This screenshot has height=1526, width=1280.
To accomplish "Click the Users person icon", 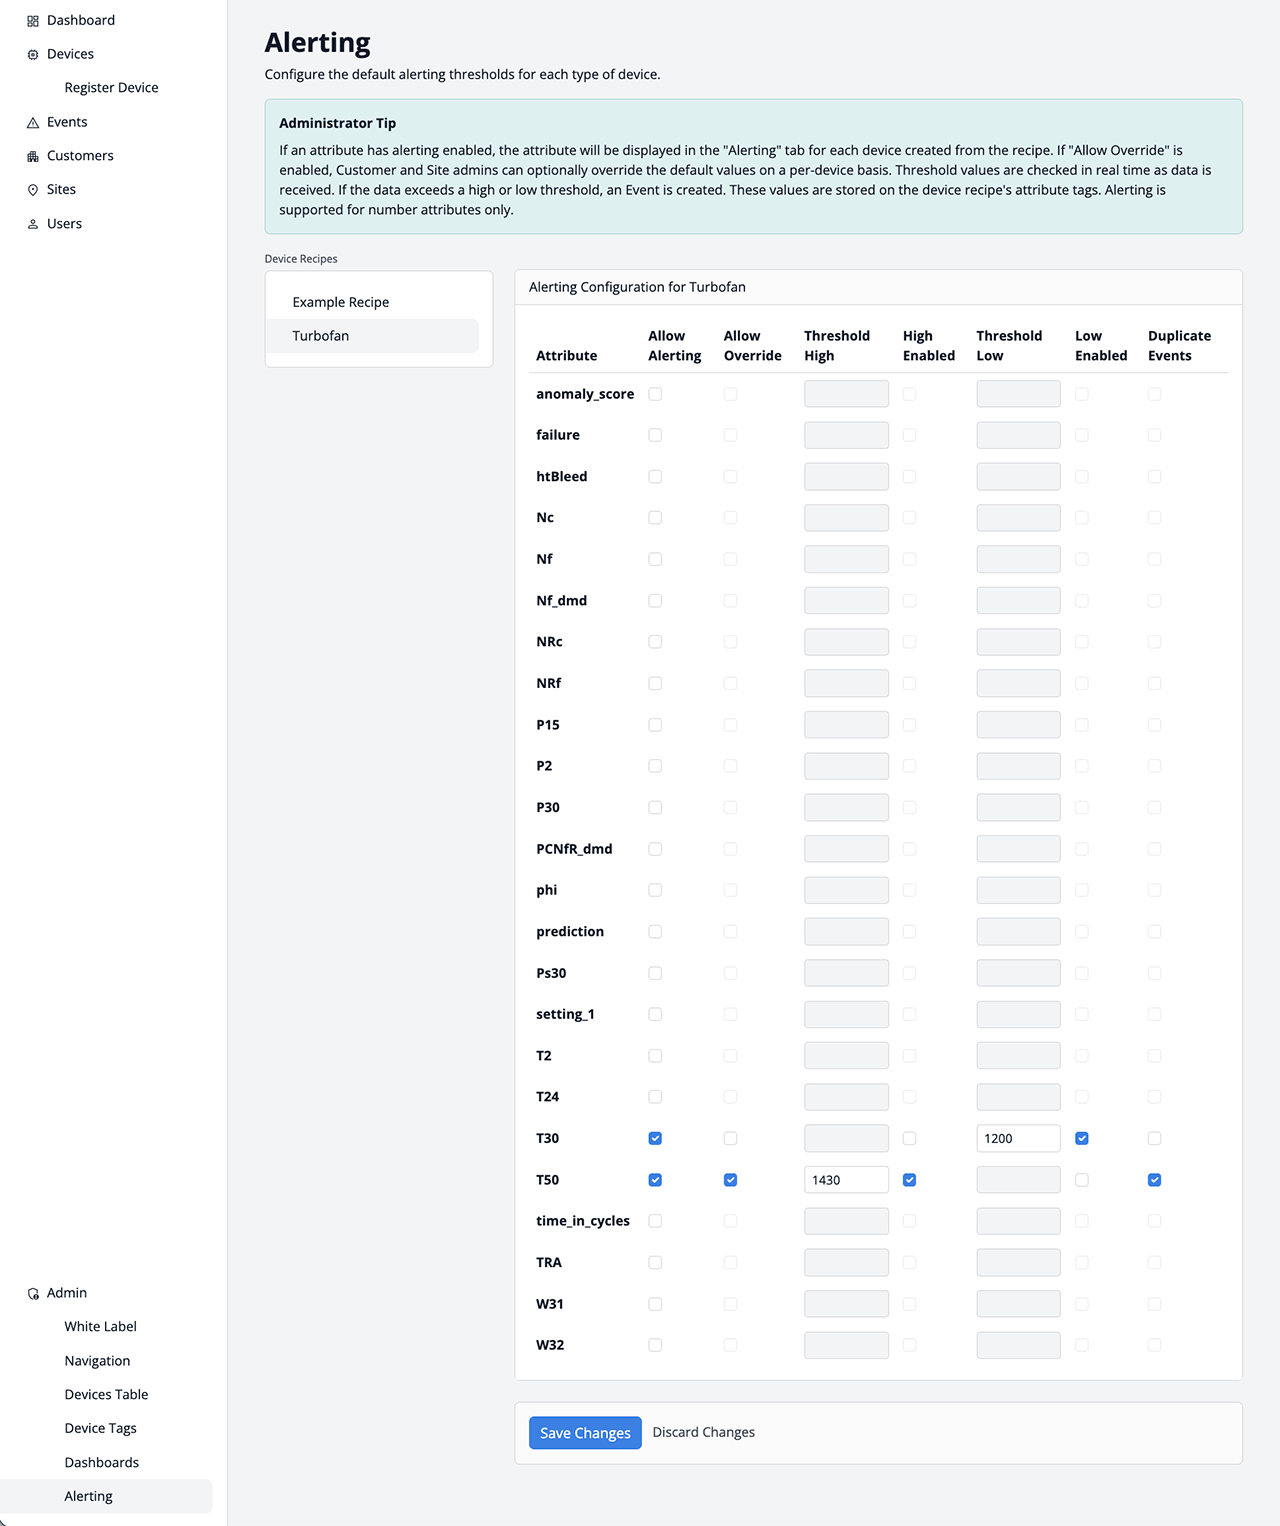I will pyautogui.click(x=33, y=224).
